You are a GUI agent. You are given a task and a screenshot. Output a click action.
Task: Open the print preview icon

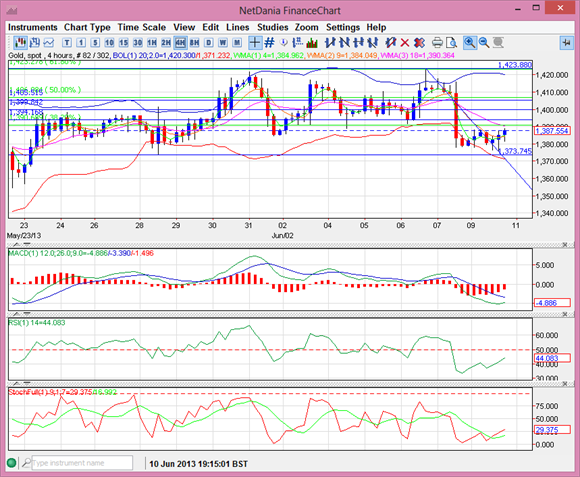pyautogui.click(x=451, y=43)
